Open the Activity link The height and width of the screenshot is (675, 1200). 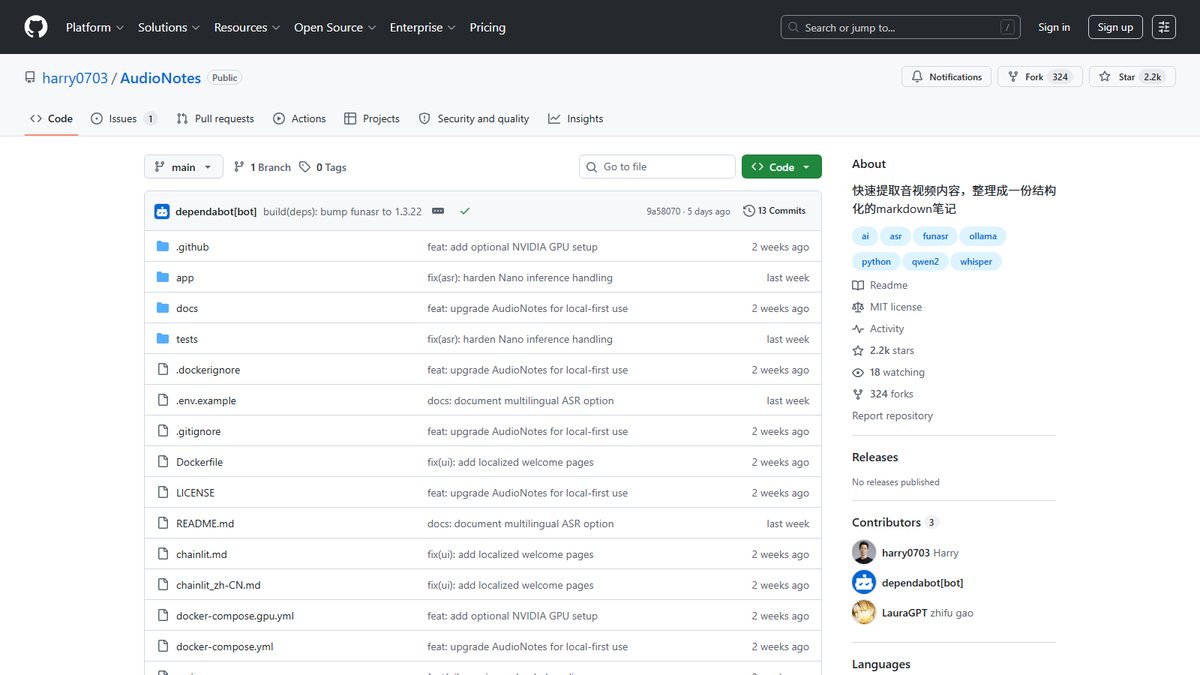click(878, 329)
